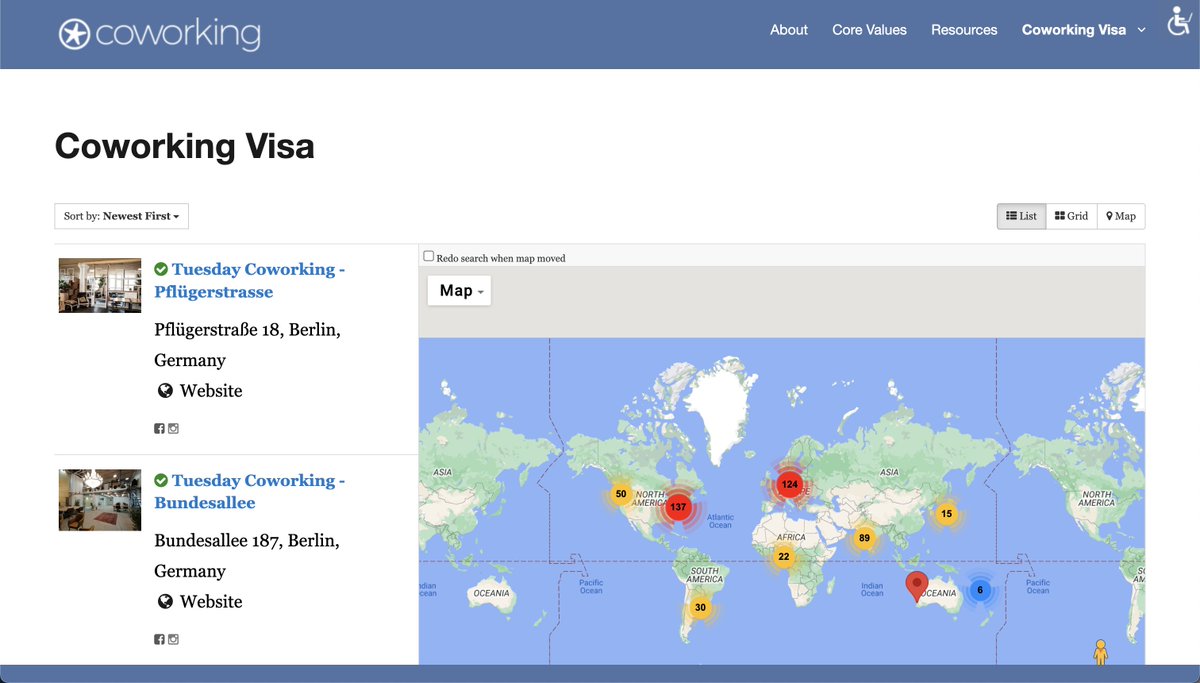Click the Coworking Visa page heading
The height and width of the screenshot is (683, 1200).
[x=185, y=147]
